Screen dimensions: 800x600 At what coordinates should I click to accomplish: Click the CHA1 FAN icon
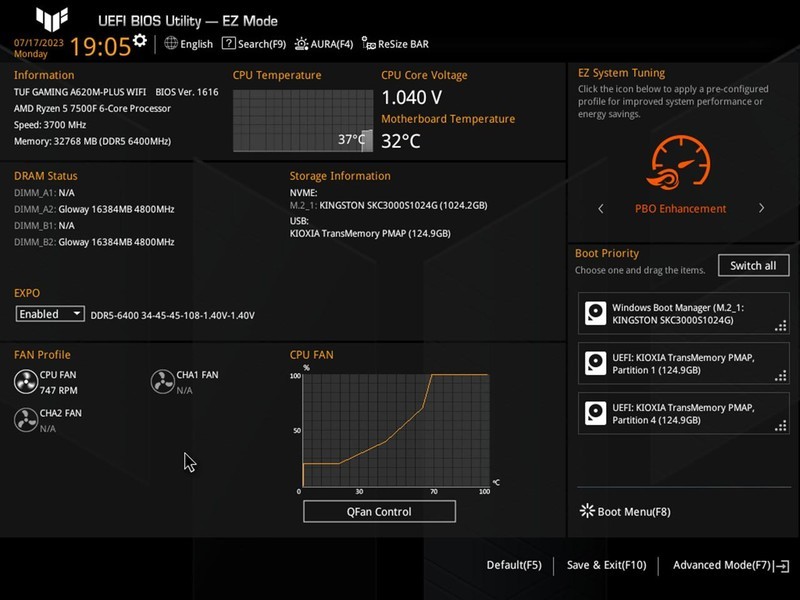point(164,380)
